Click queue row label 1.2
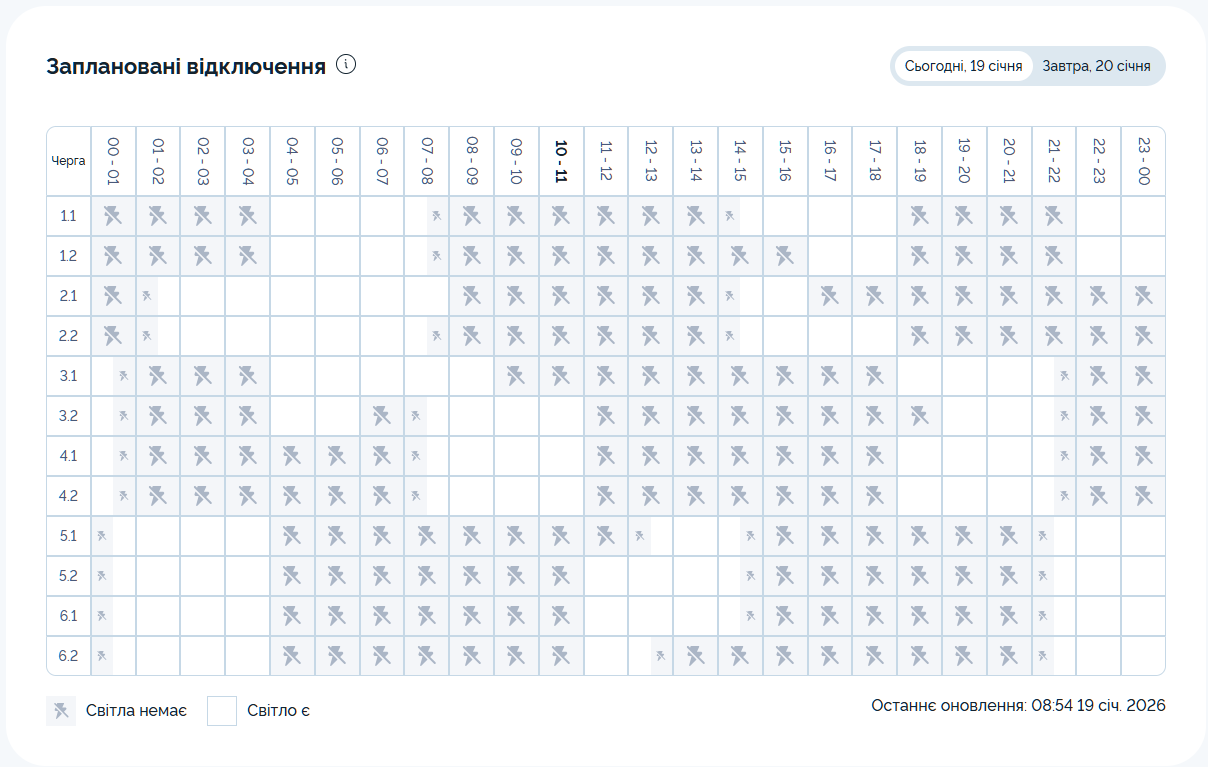 (68, 256)
